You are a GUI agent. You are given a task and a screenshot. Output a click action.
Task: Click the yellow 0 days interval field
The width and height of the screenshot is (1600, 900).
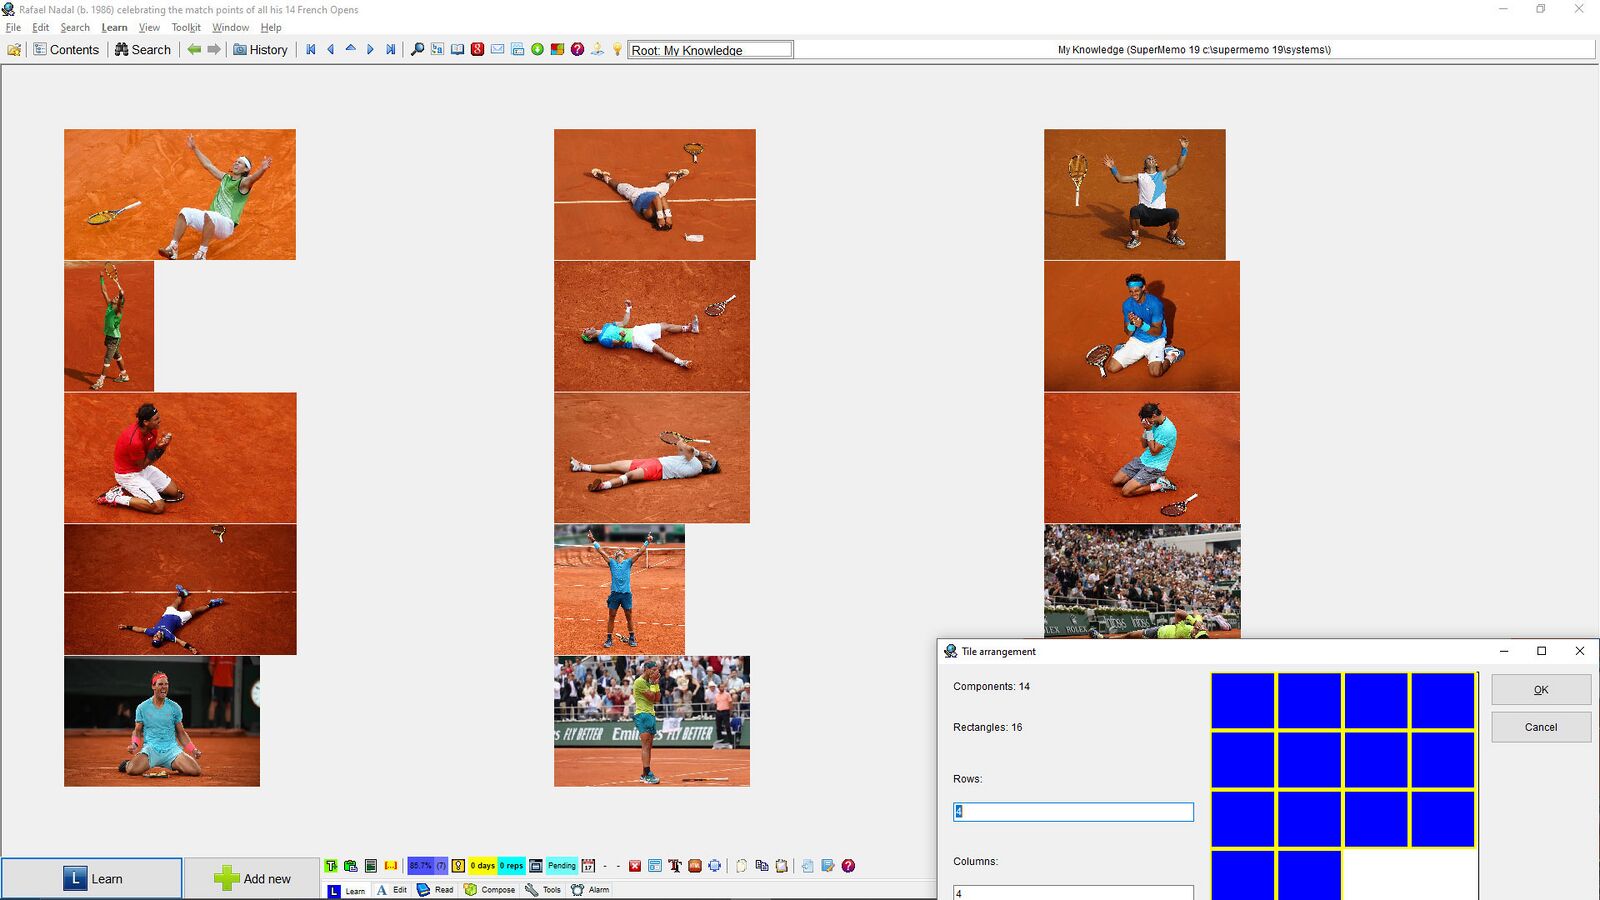[x=483, y=866]
